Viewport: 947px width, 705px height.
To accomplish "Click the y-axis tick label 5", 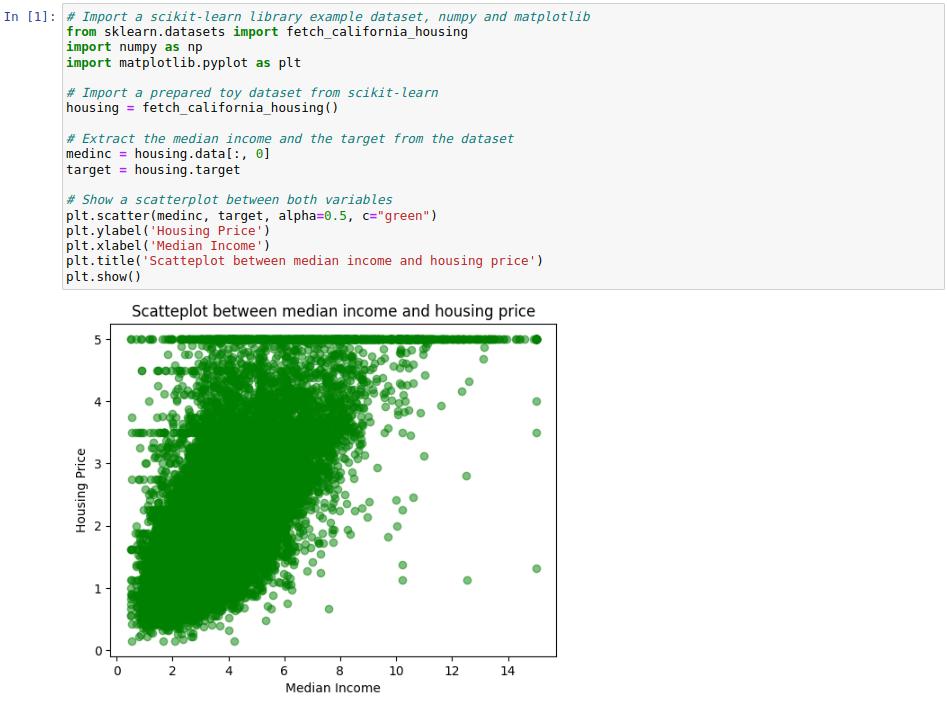I will point(98,340).
